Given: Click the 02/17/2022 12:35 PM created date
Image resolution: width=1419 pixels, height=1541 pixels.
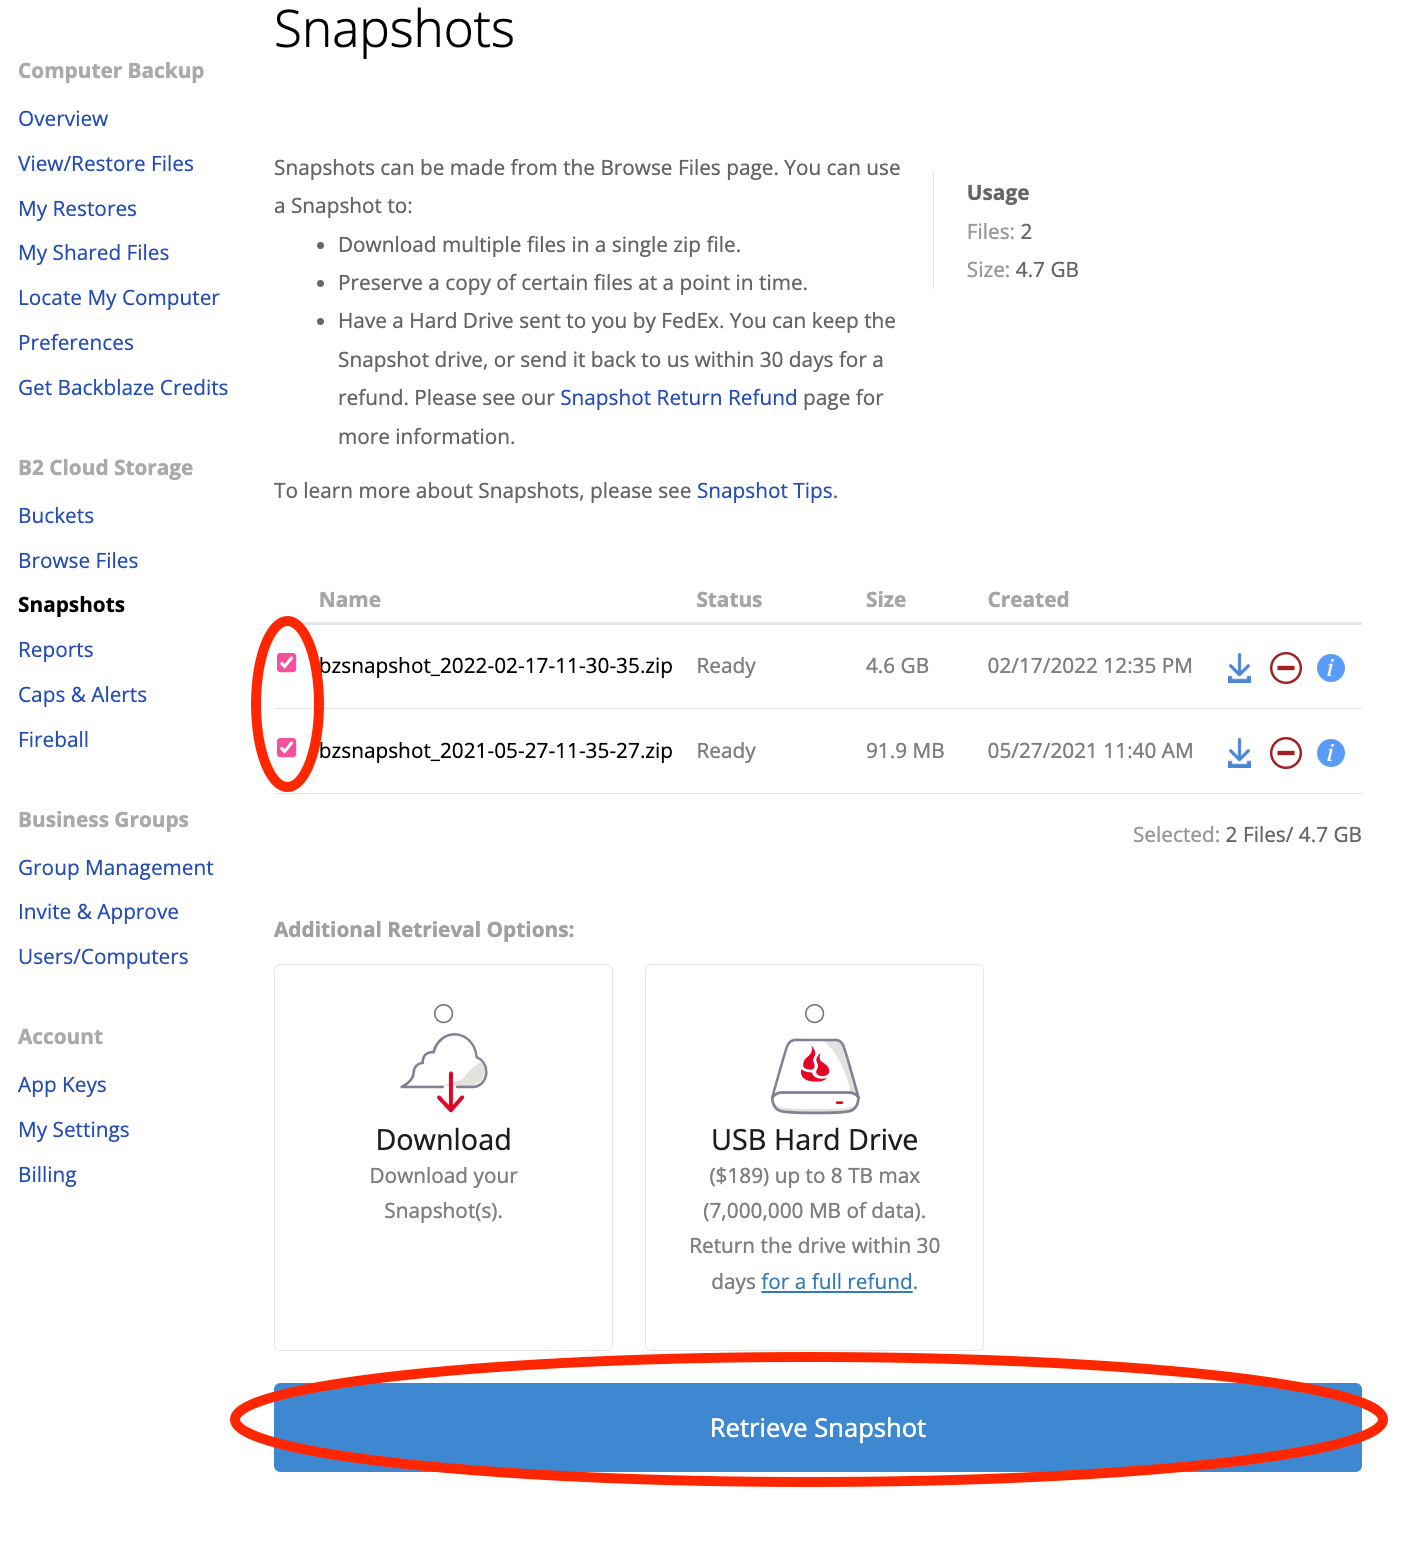Looking at the screenshot, I should (1090, 666).
